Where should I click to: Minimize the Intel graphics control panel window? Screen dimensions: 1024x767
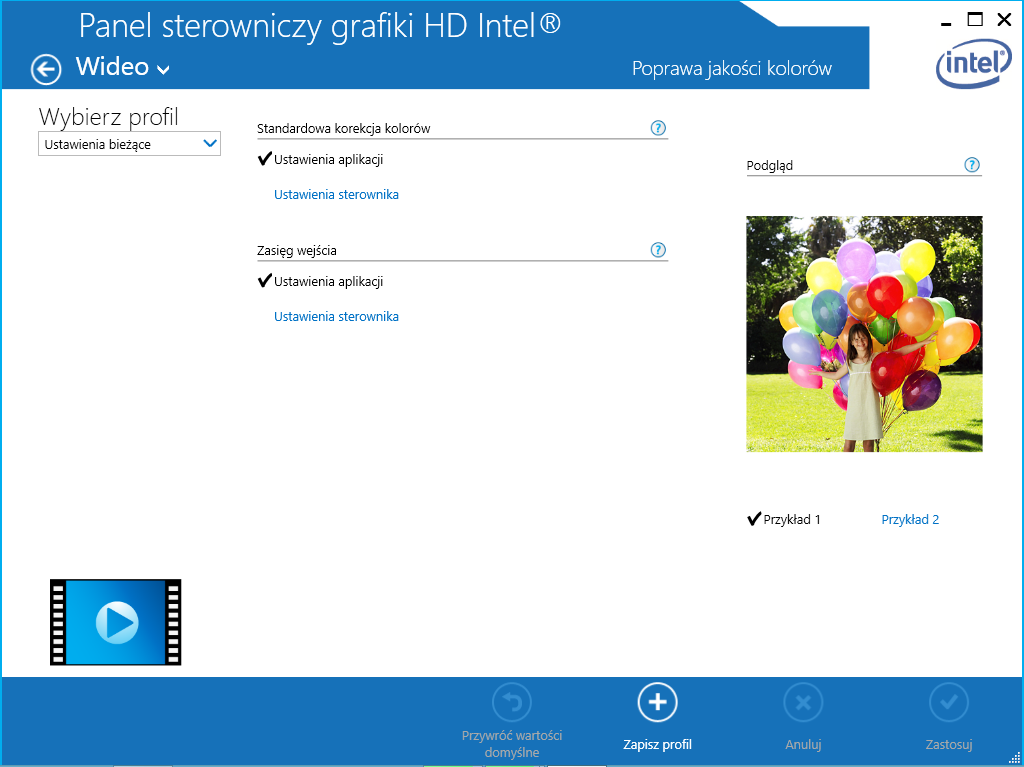[946, 22]
